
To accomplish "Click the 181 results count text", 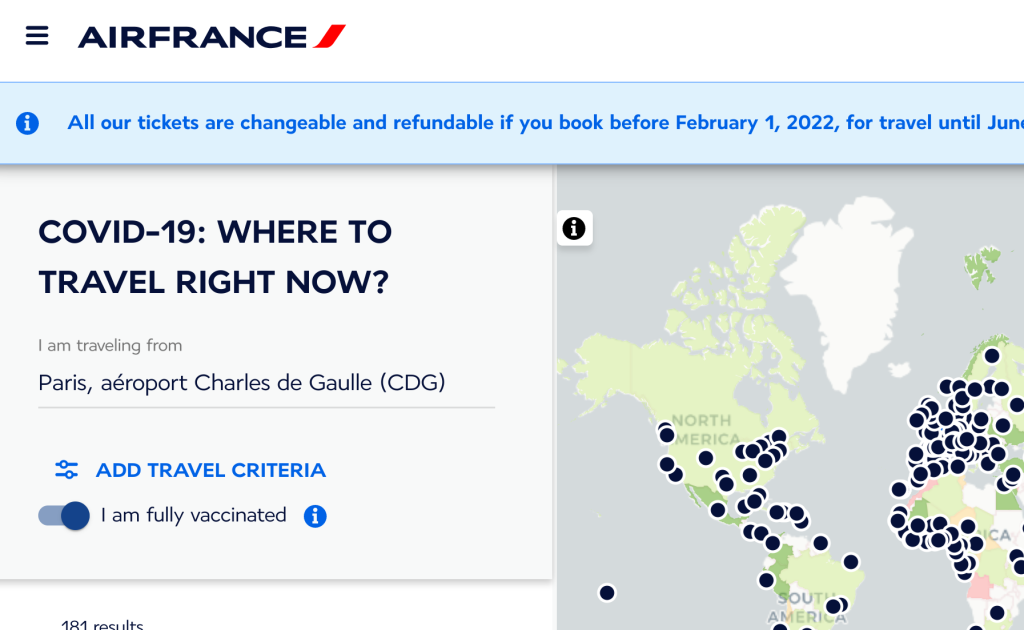I will 102,625.
